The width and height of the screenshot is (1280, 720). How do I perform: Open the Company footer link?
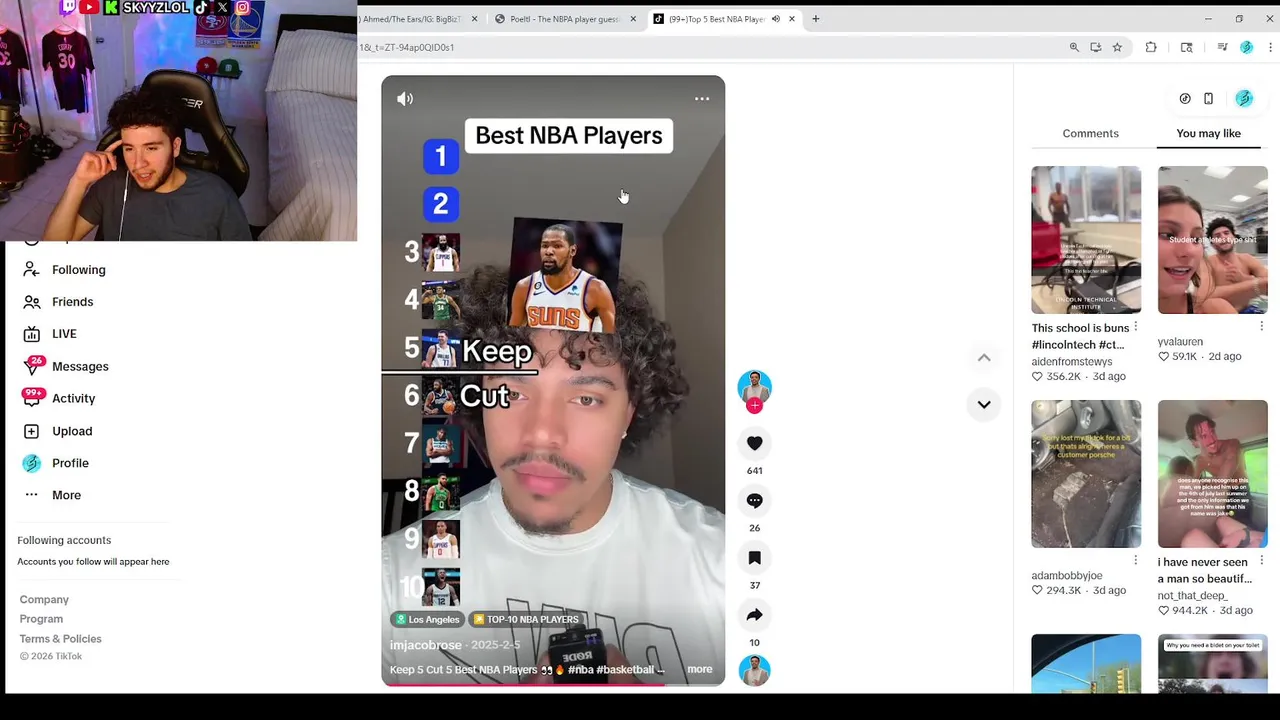[x=44, y=599]
